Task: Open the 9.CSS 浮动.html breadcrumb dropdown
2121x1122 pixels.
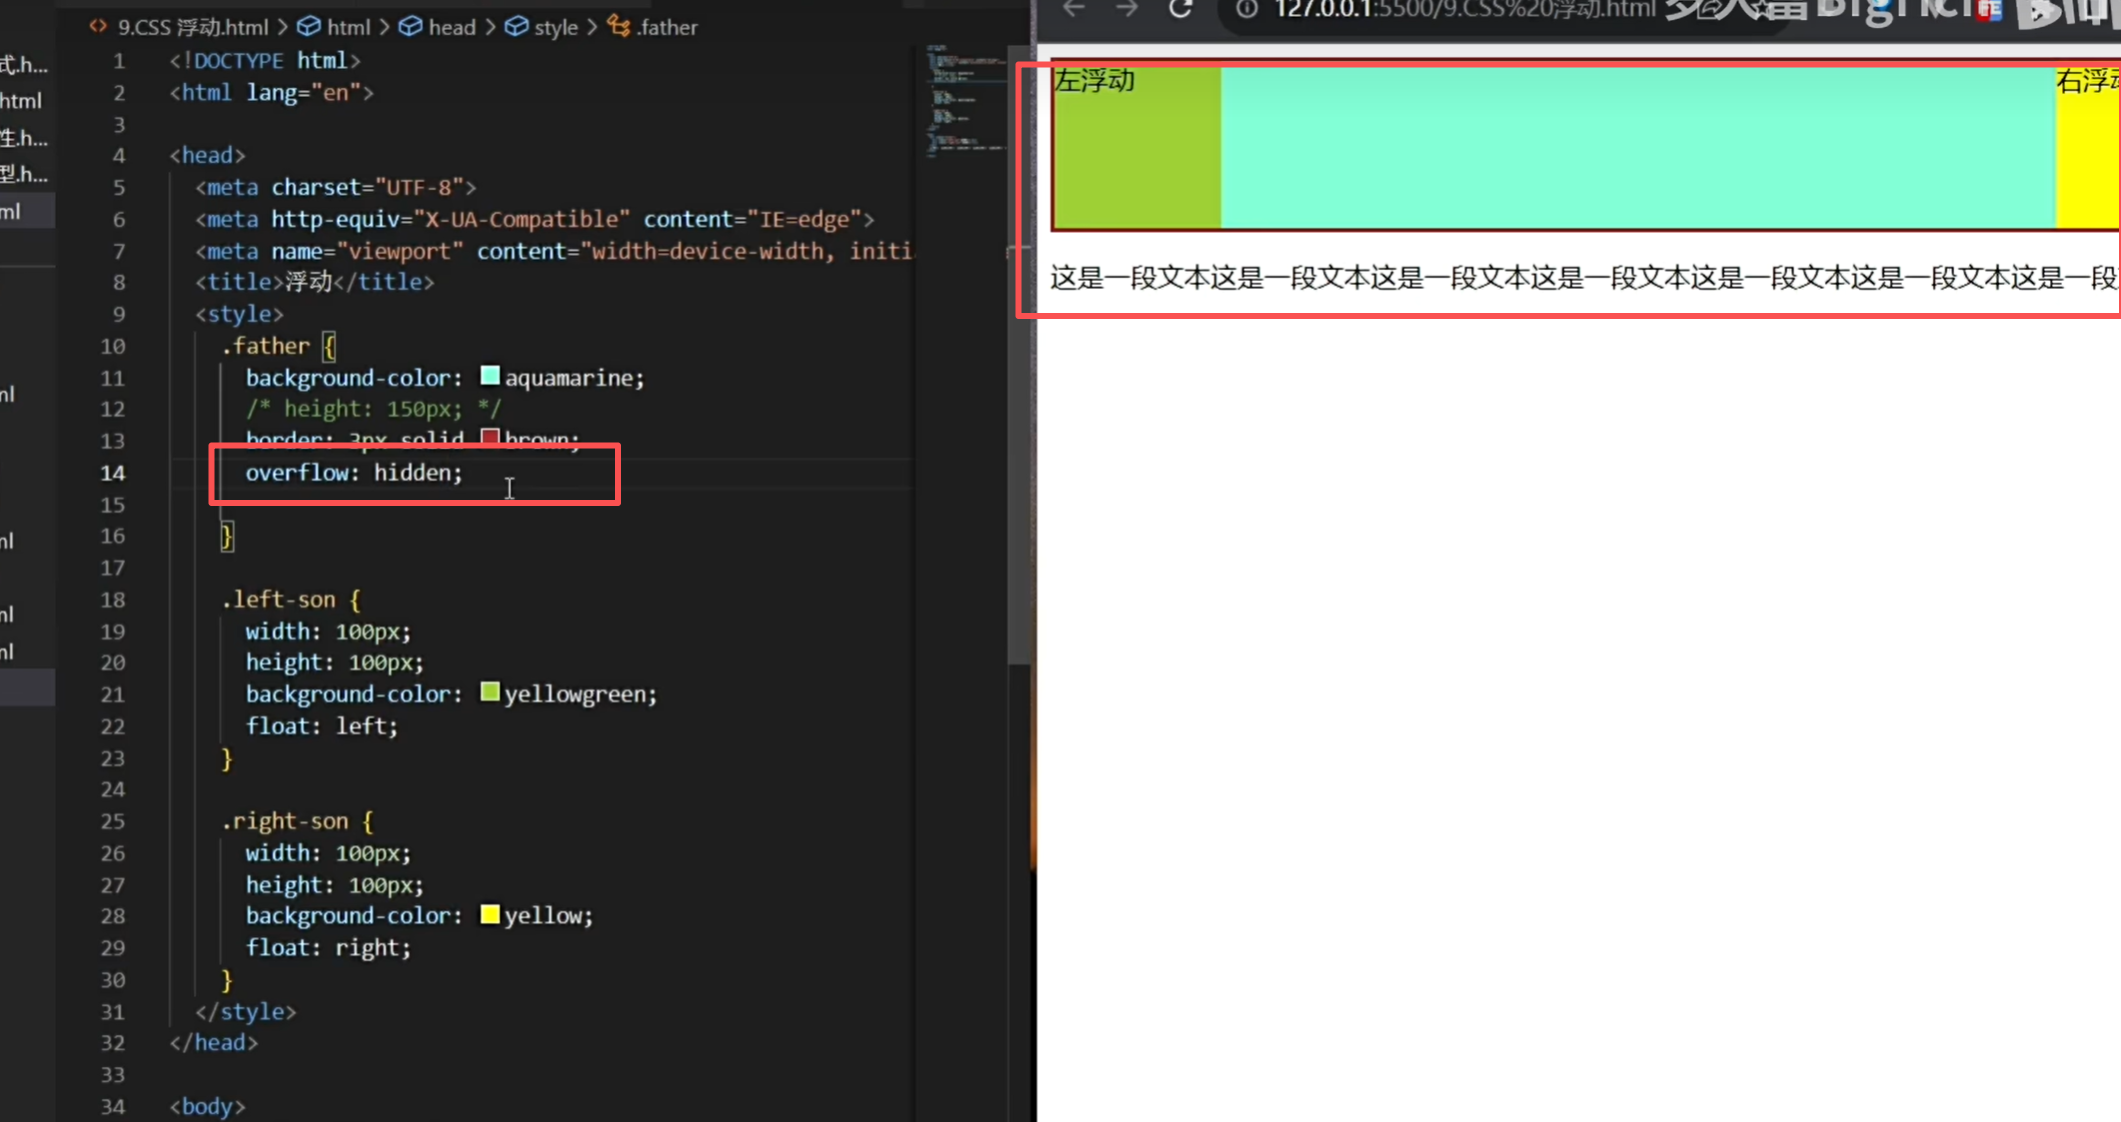Action: pos(193,27)
